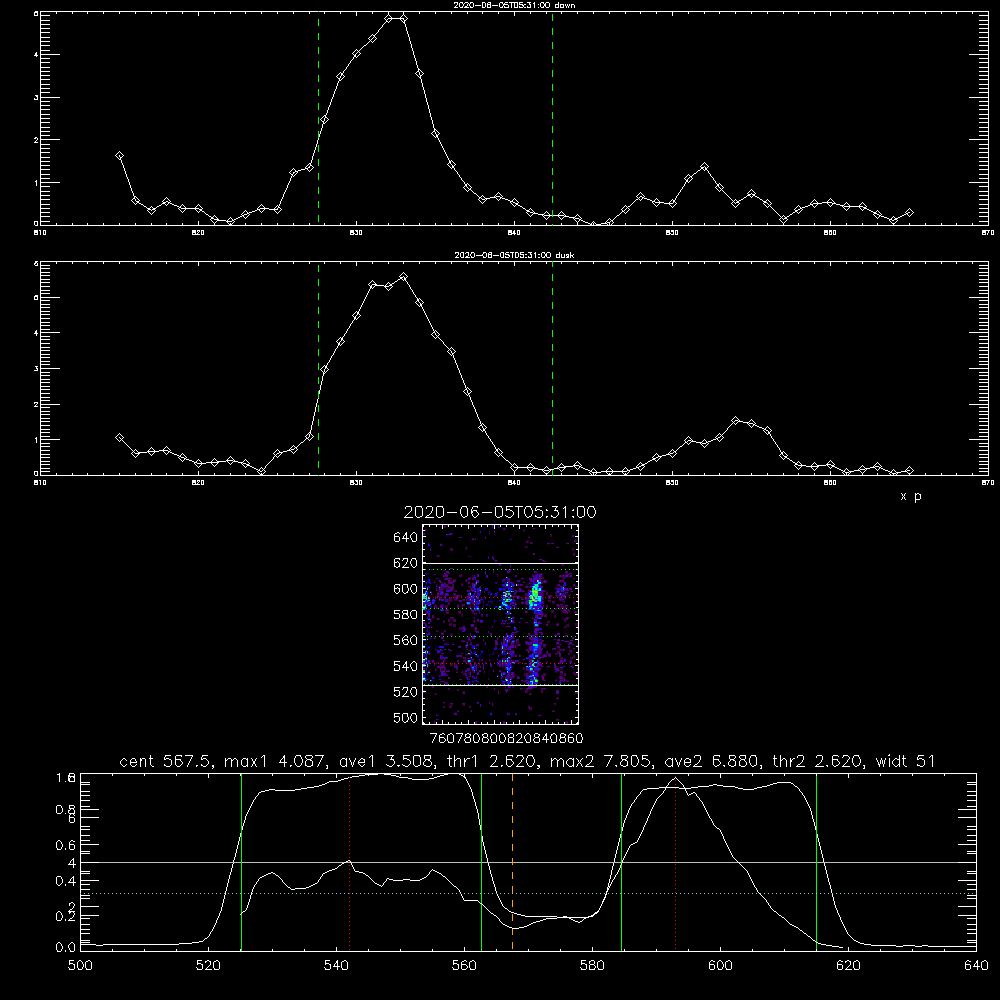Click the detector heatmap image thumbnail

click(500, 624)
